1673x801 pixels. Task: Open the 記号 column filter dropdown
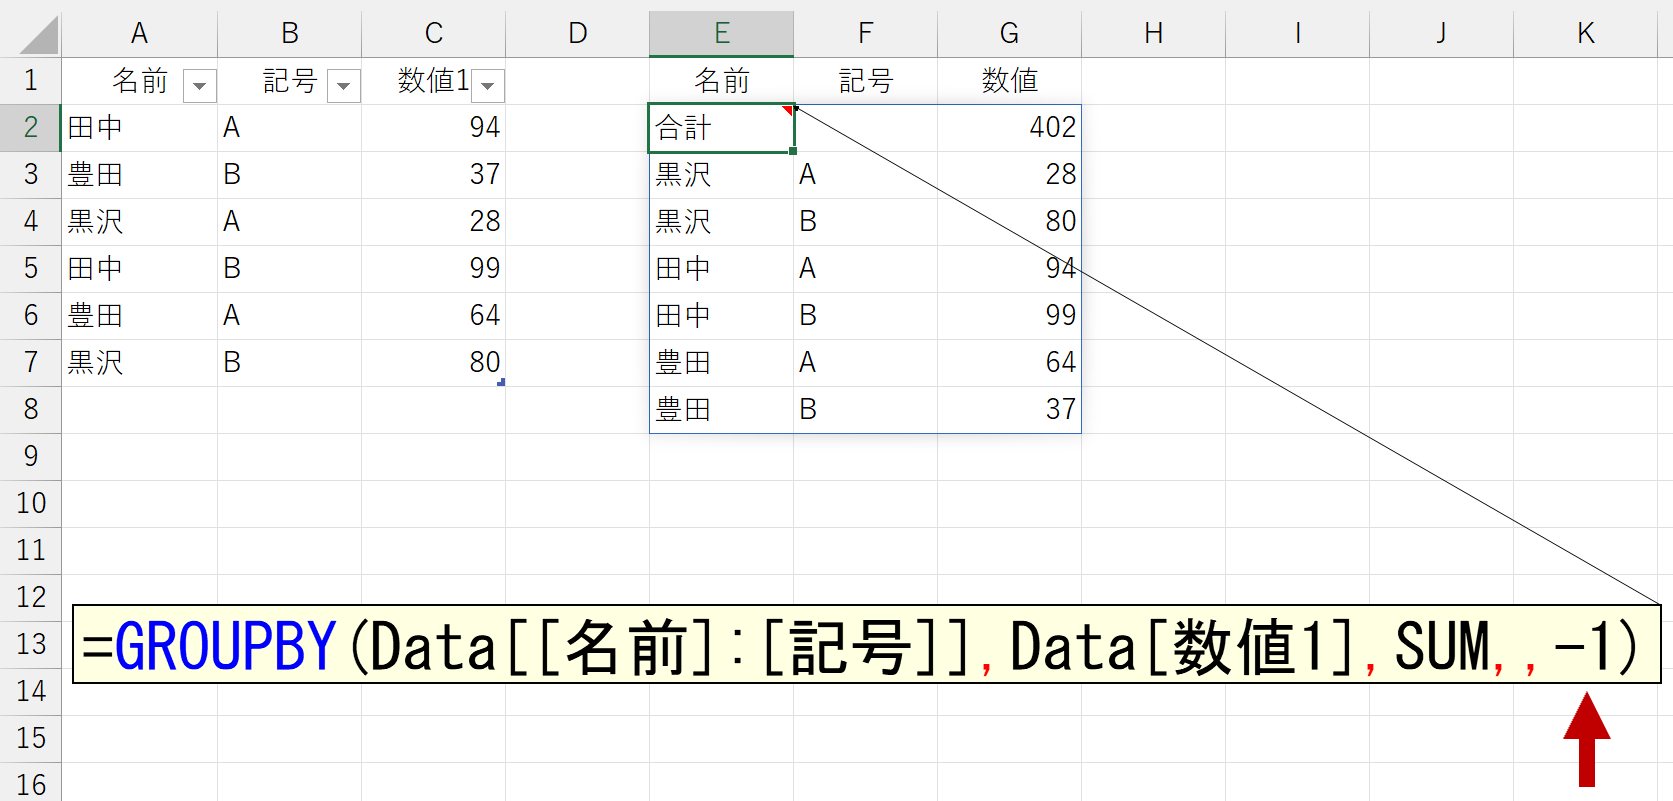pos(344,86)
